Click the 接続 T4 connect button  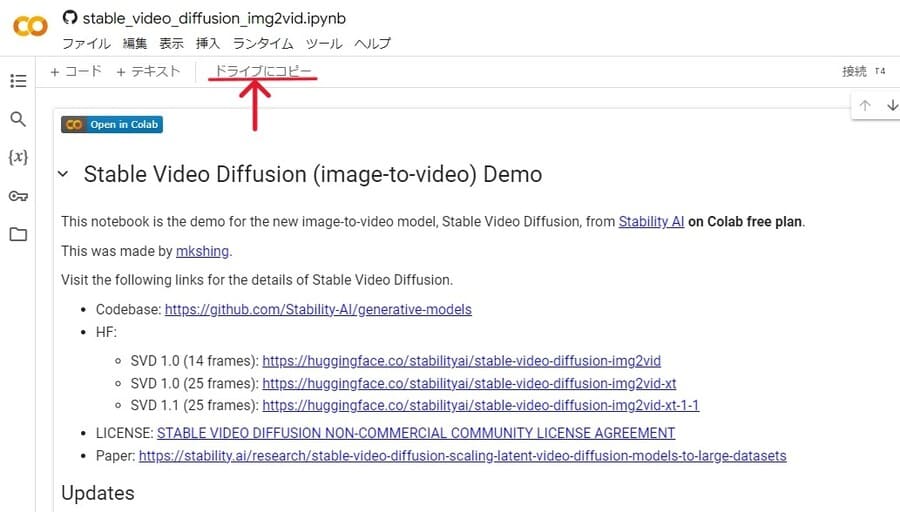coord(863,71)
